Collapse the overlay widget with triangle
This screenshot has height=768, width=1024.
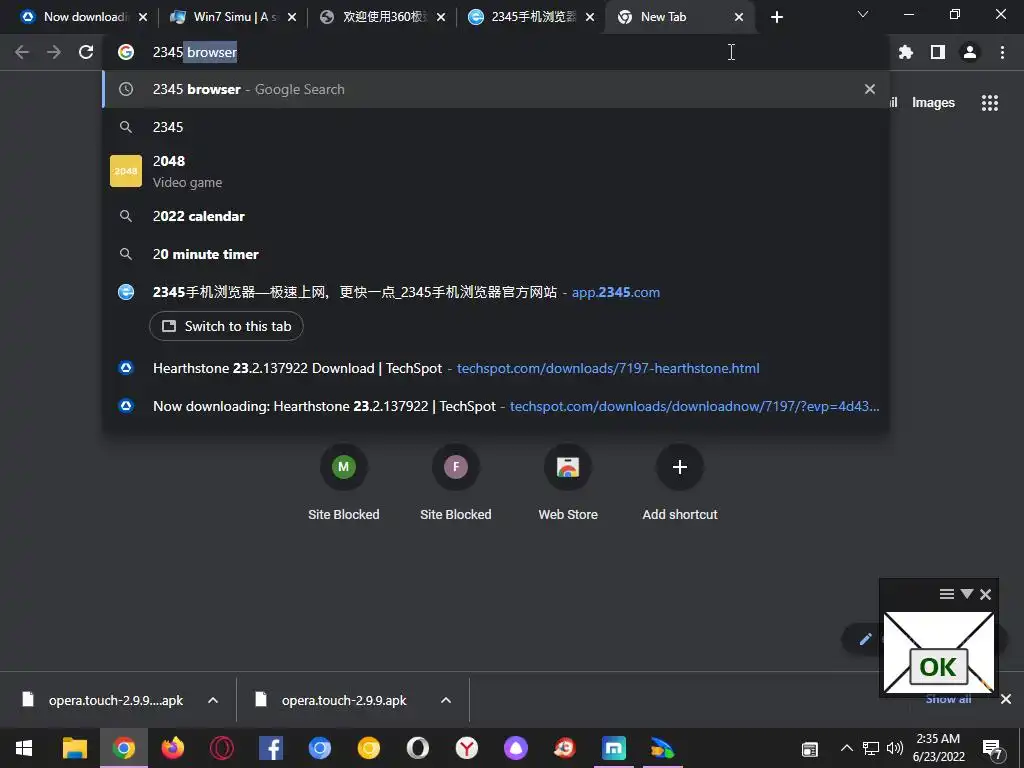[x=967, y=594]
